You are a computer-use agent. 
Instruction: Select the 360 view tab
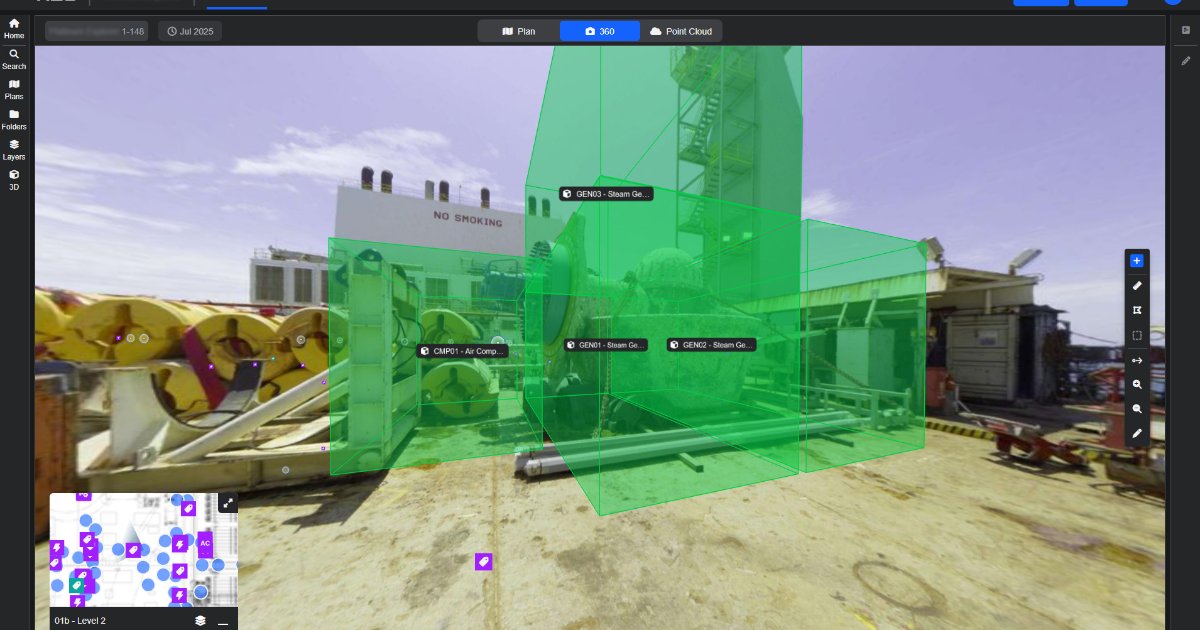[600, 31]
